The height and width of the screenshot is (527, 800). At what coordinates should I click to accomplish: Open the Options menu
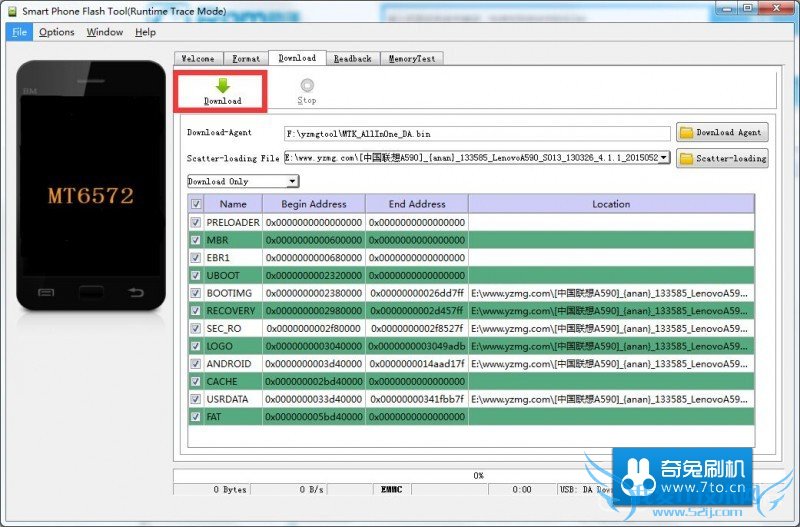(x=57, y=32)
